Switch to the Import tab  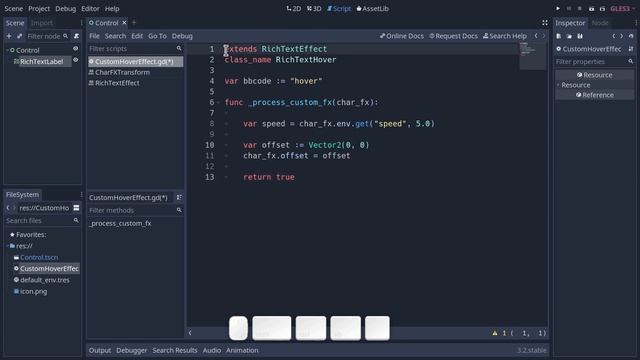pyautogui.click(x=42, y=23)
